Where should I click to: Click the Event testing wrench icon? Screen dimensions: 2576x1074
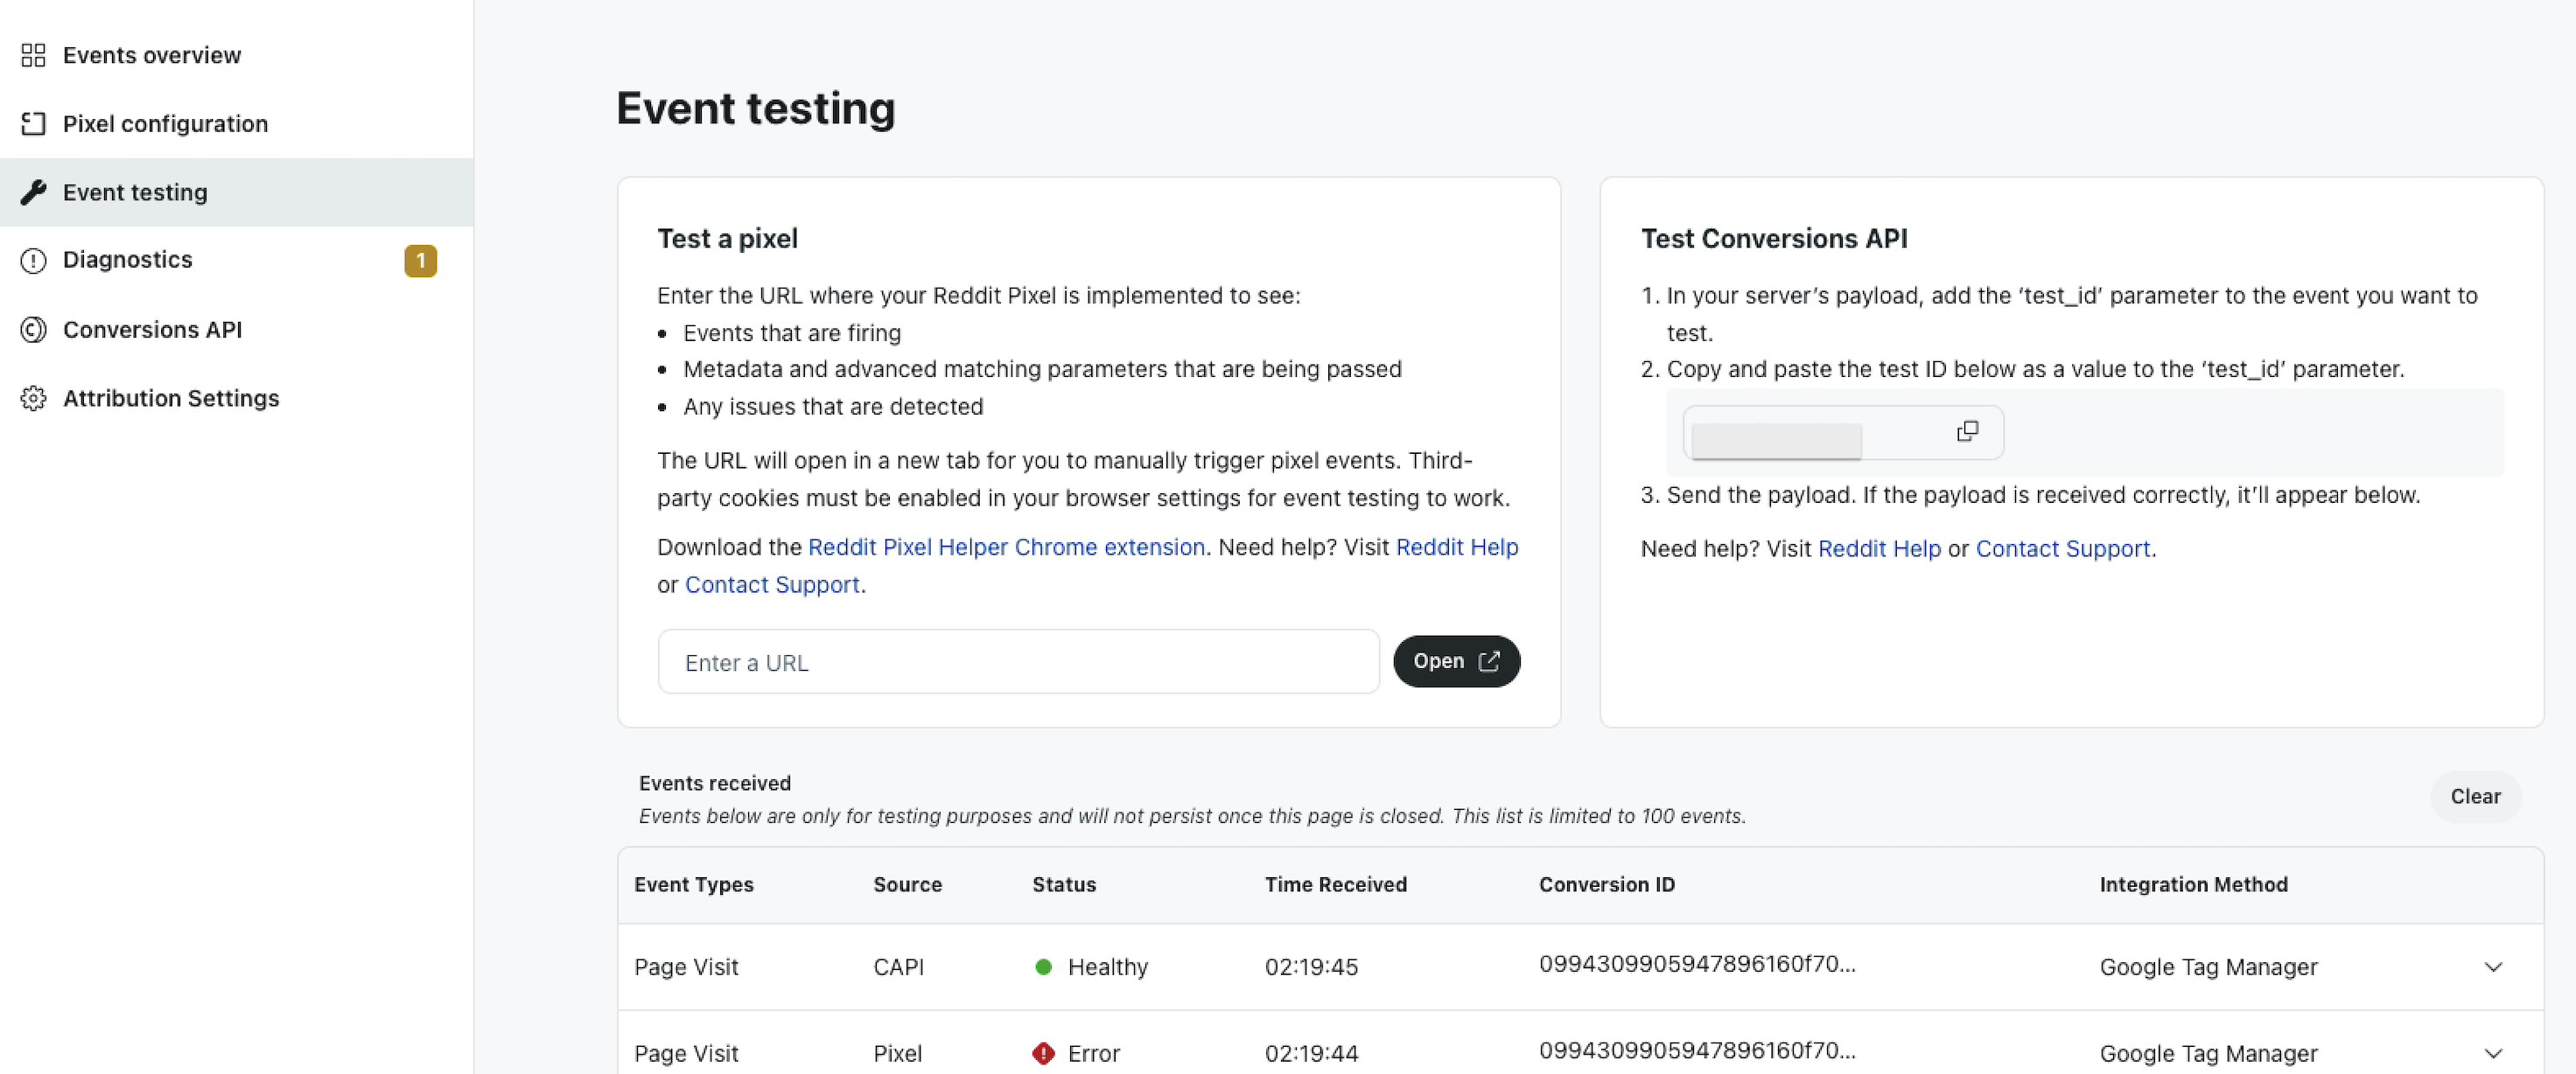(33, 192)
